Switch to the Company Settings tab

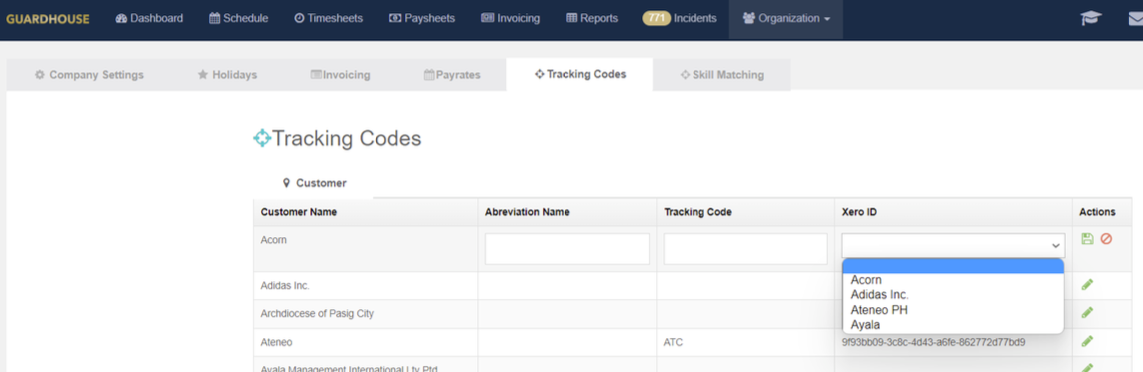coord(89,74)
